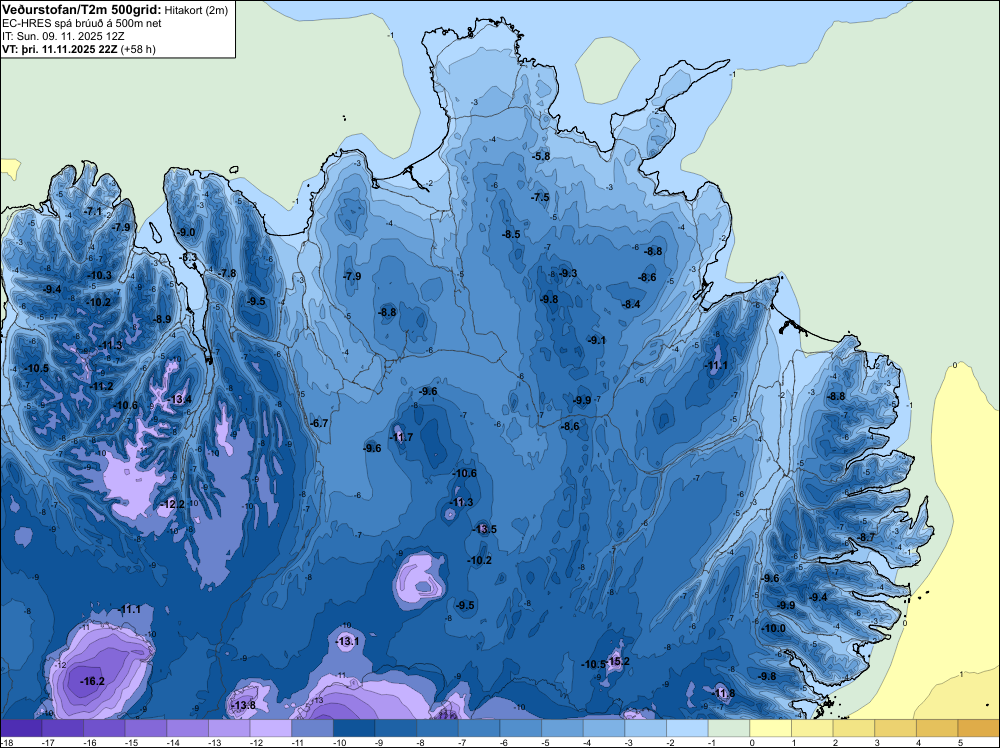Click the -9.1 temperature label
Viewport: 1000px width, 748px height.
(597, 341)
